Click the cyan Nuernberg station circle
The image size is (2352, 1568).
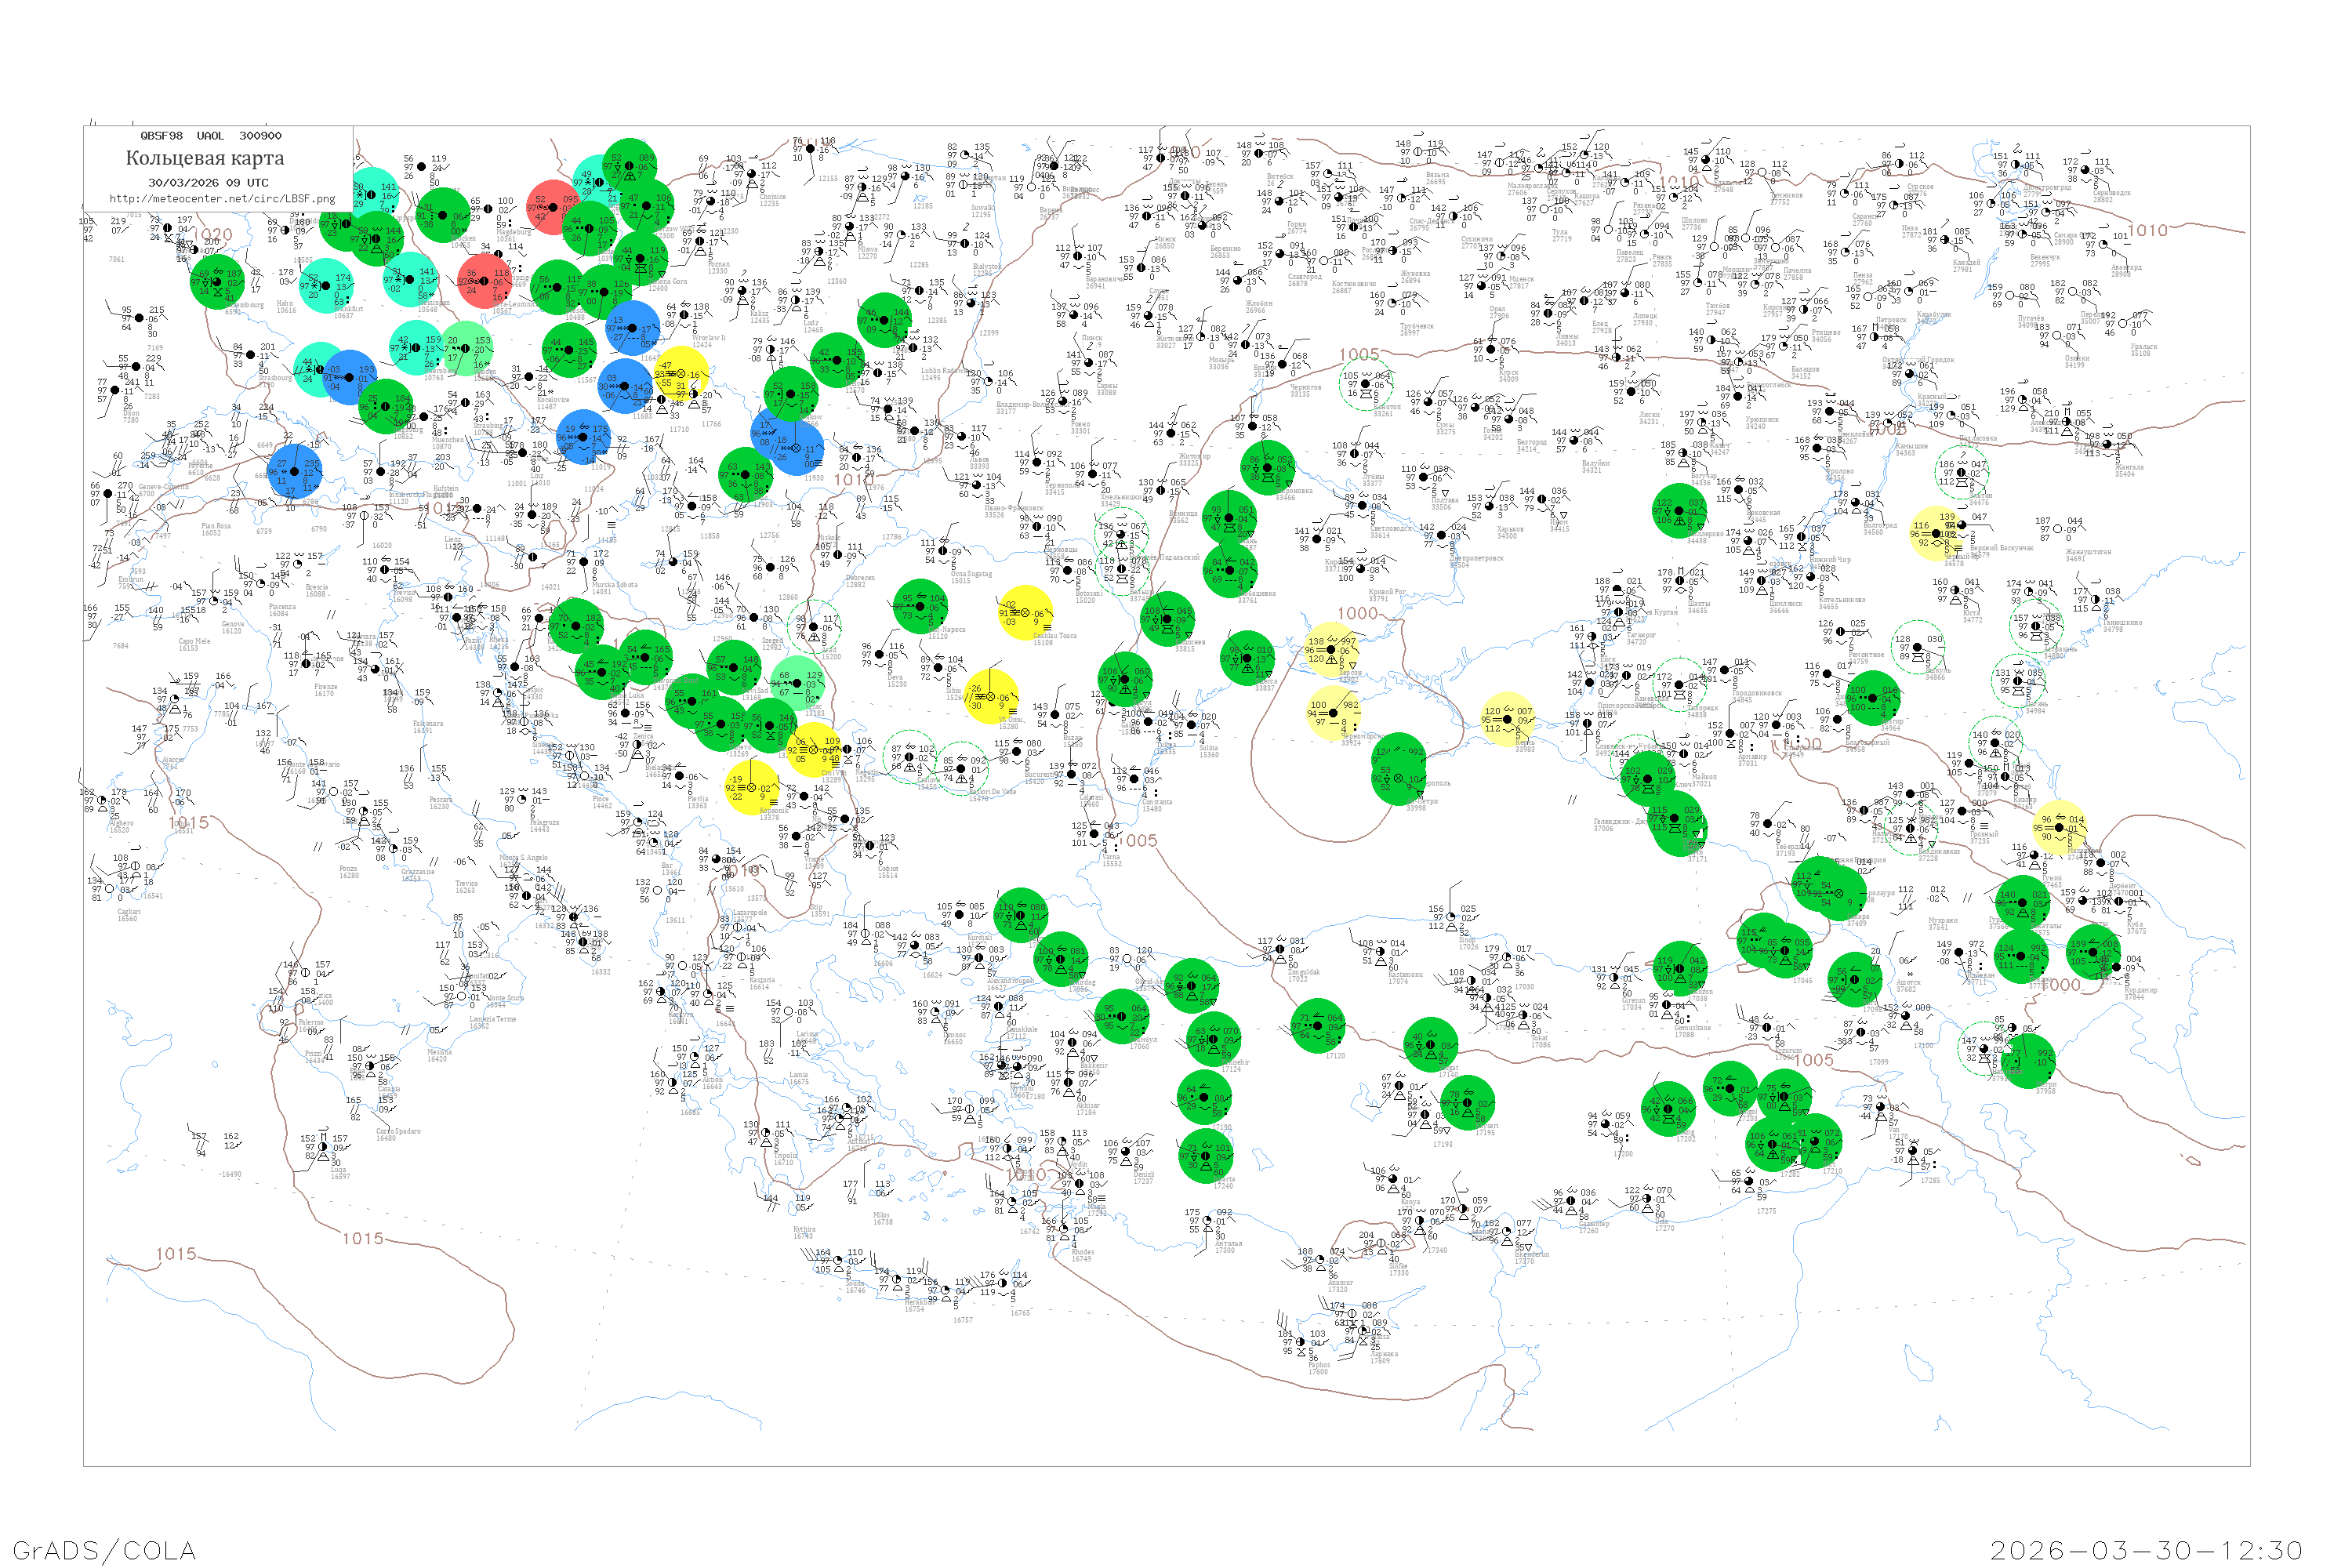416,347
